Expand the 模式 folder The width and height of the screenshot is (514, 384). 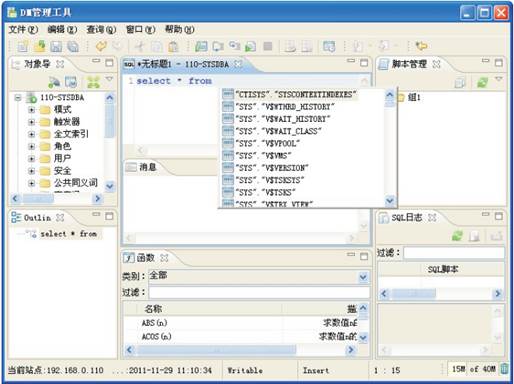tap(31, 110)
